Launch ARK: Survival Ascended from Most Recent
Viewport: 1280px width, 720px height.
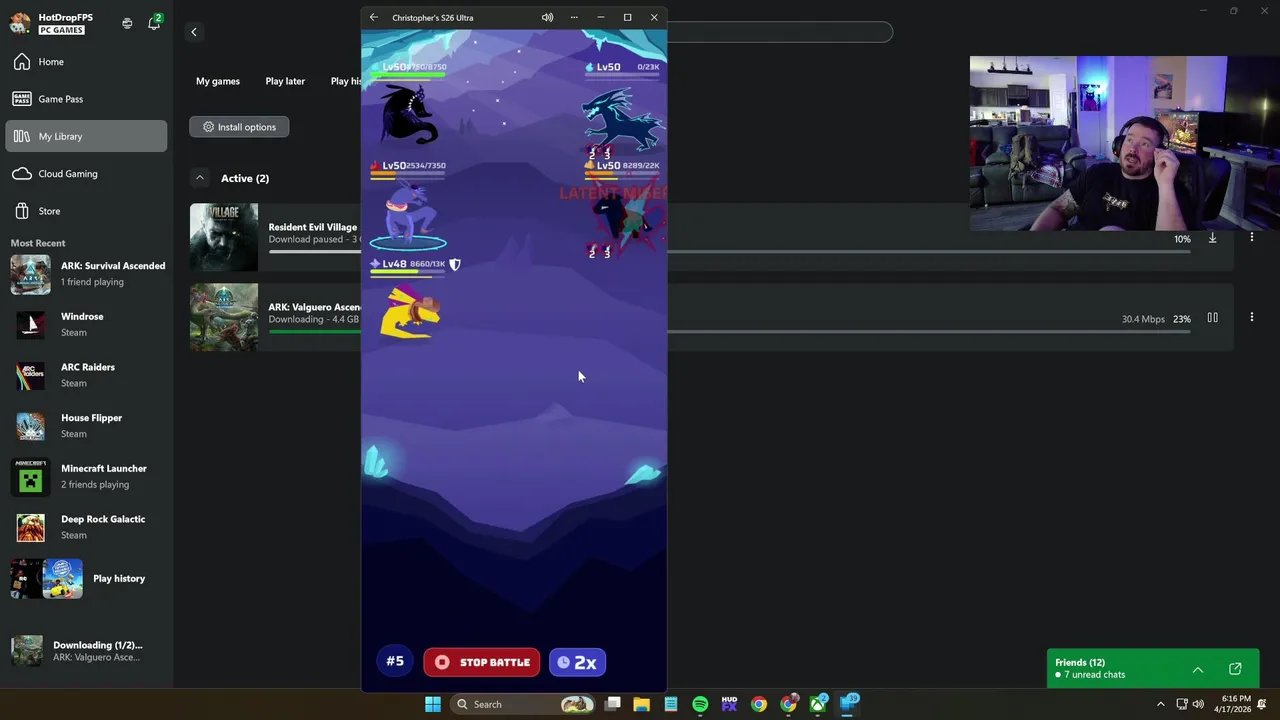click(x=86, y=274)
